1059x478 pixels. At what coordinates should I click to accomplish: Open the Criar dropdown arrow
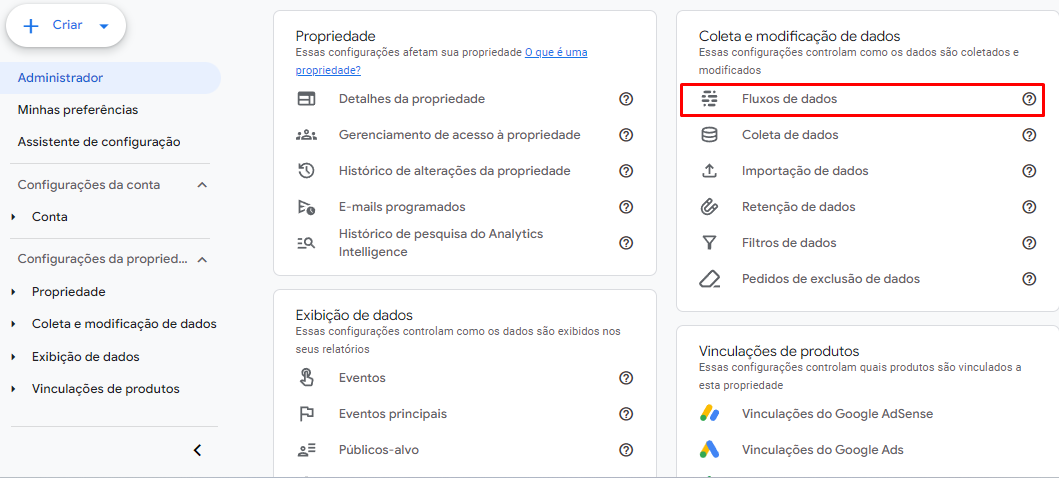103,26
